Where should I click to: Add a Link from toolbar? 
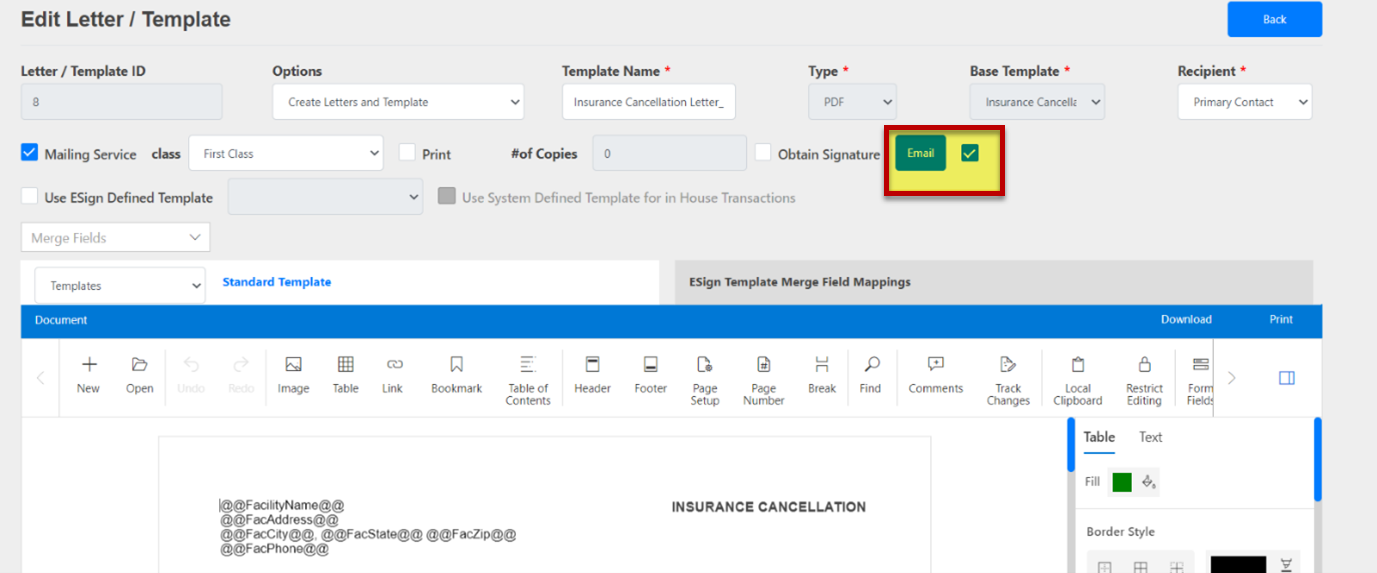click(393, 376)
